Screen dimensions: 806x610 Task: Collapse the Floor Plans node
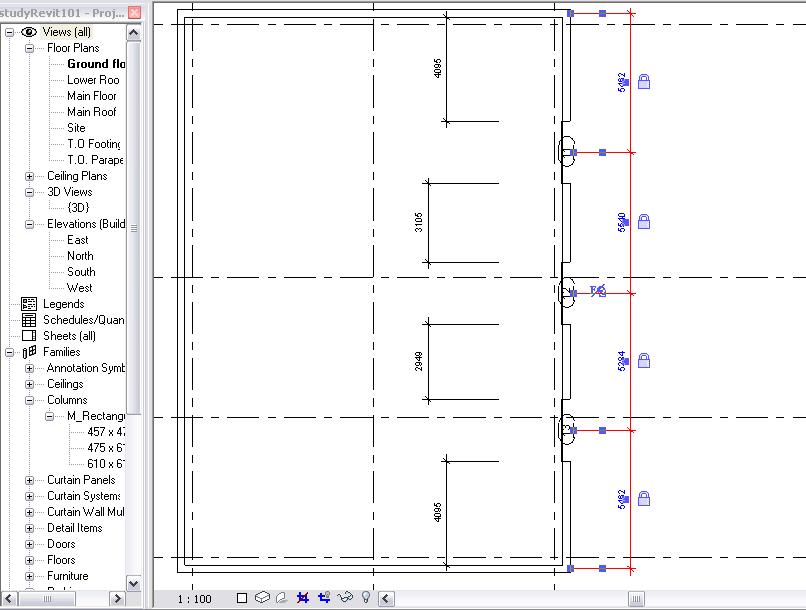click(29, 48)
